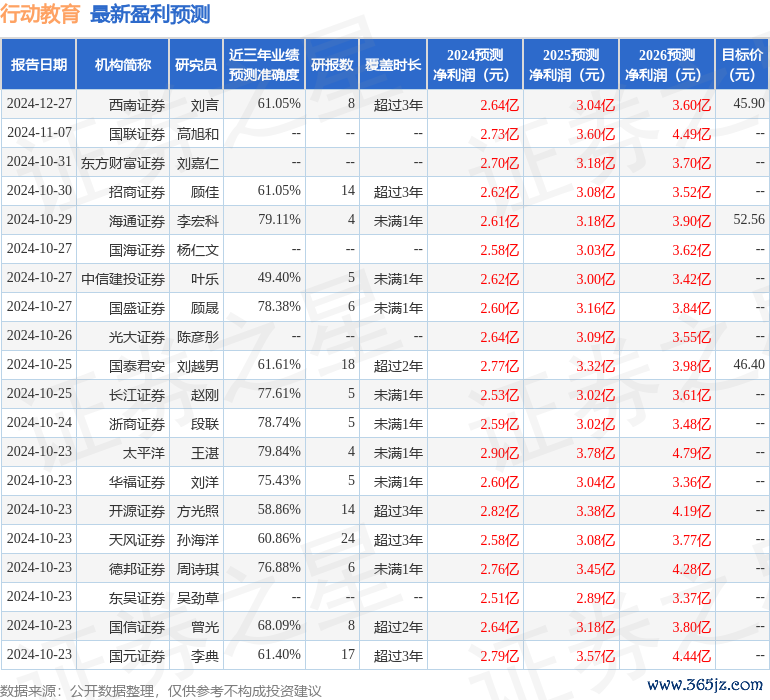The image size is (770, 700).
Task: Click analyst name 陈彦彤
Action: (197, 336)
